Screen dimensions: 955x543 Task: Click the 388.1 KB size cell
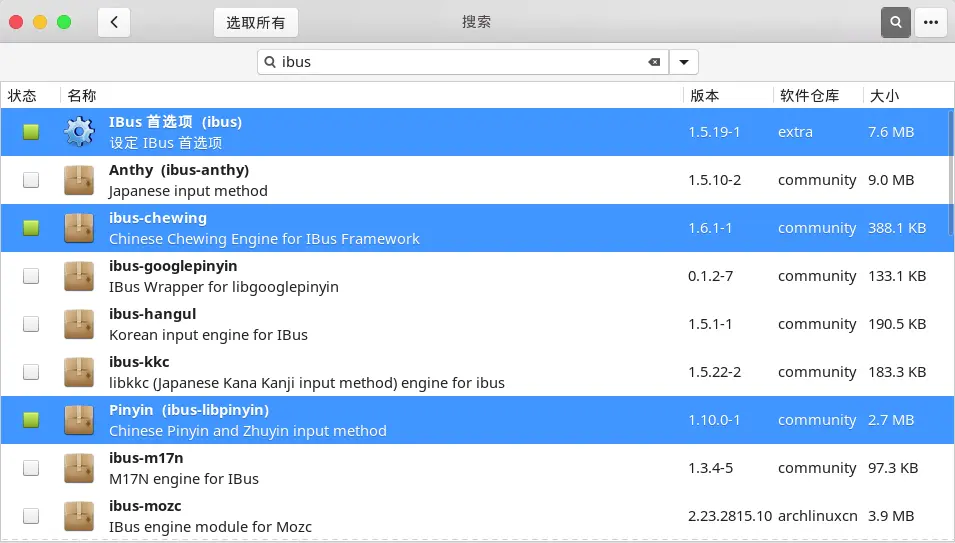897,228
